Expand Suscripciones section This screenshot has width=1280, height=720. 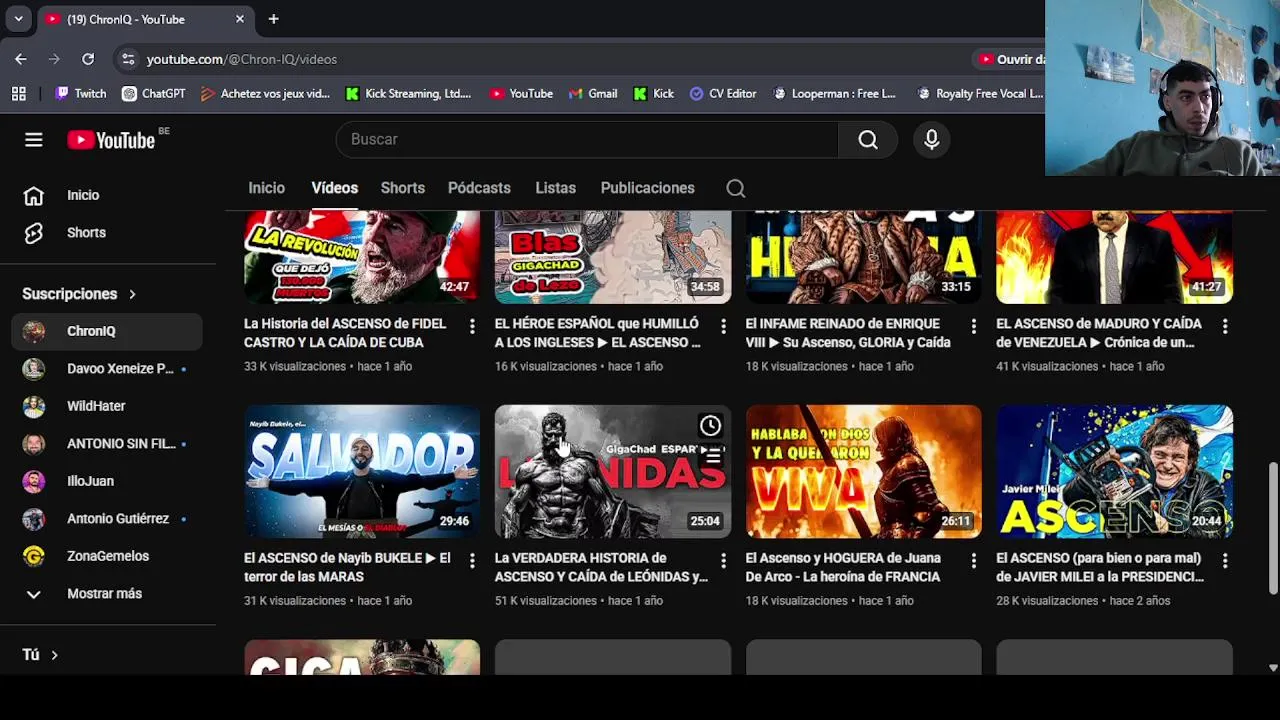(79, 294)
